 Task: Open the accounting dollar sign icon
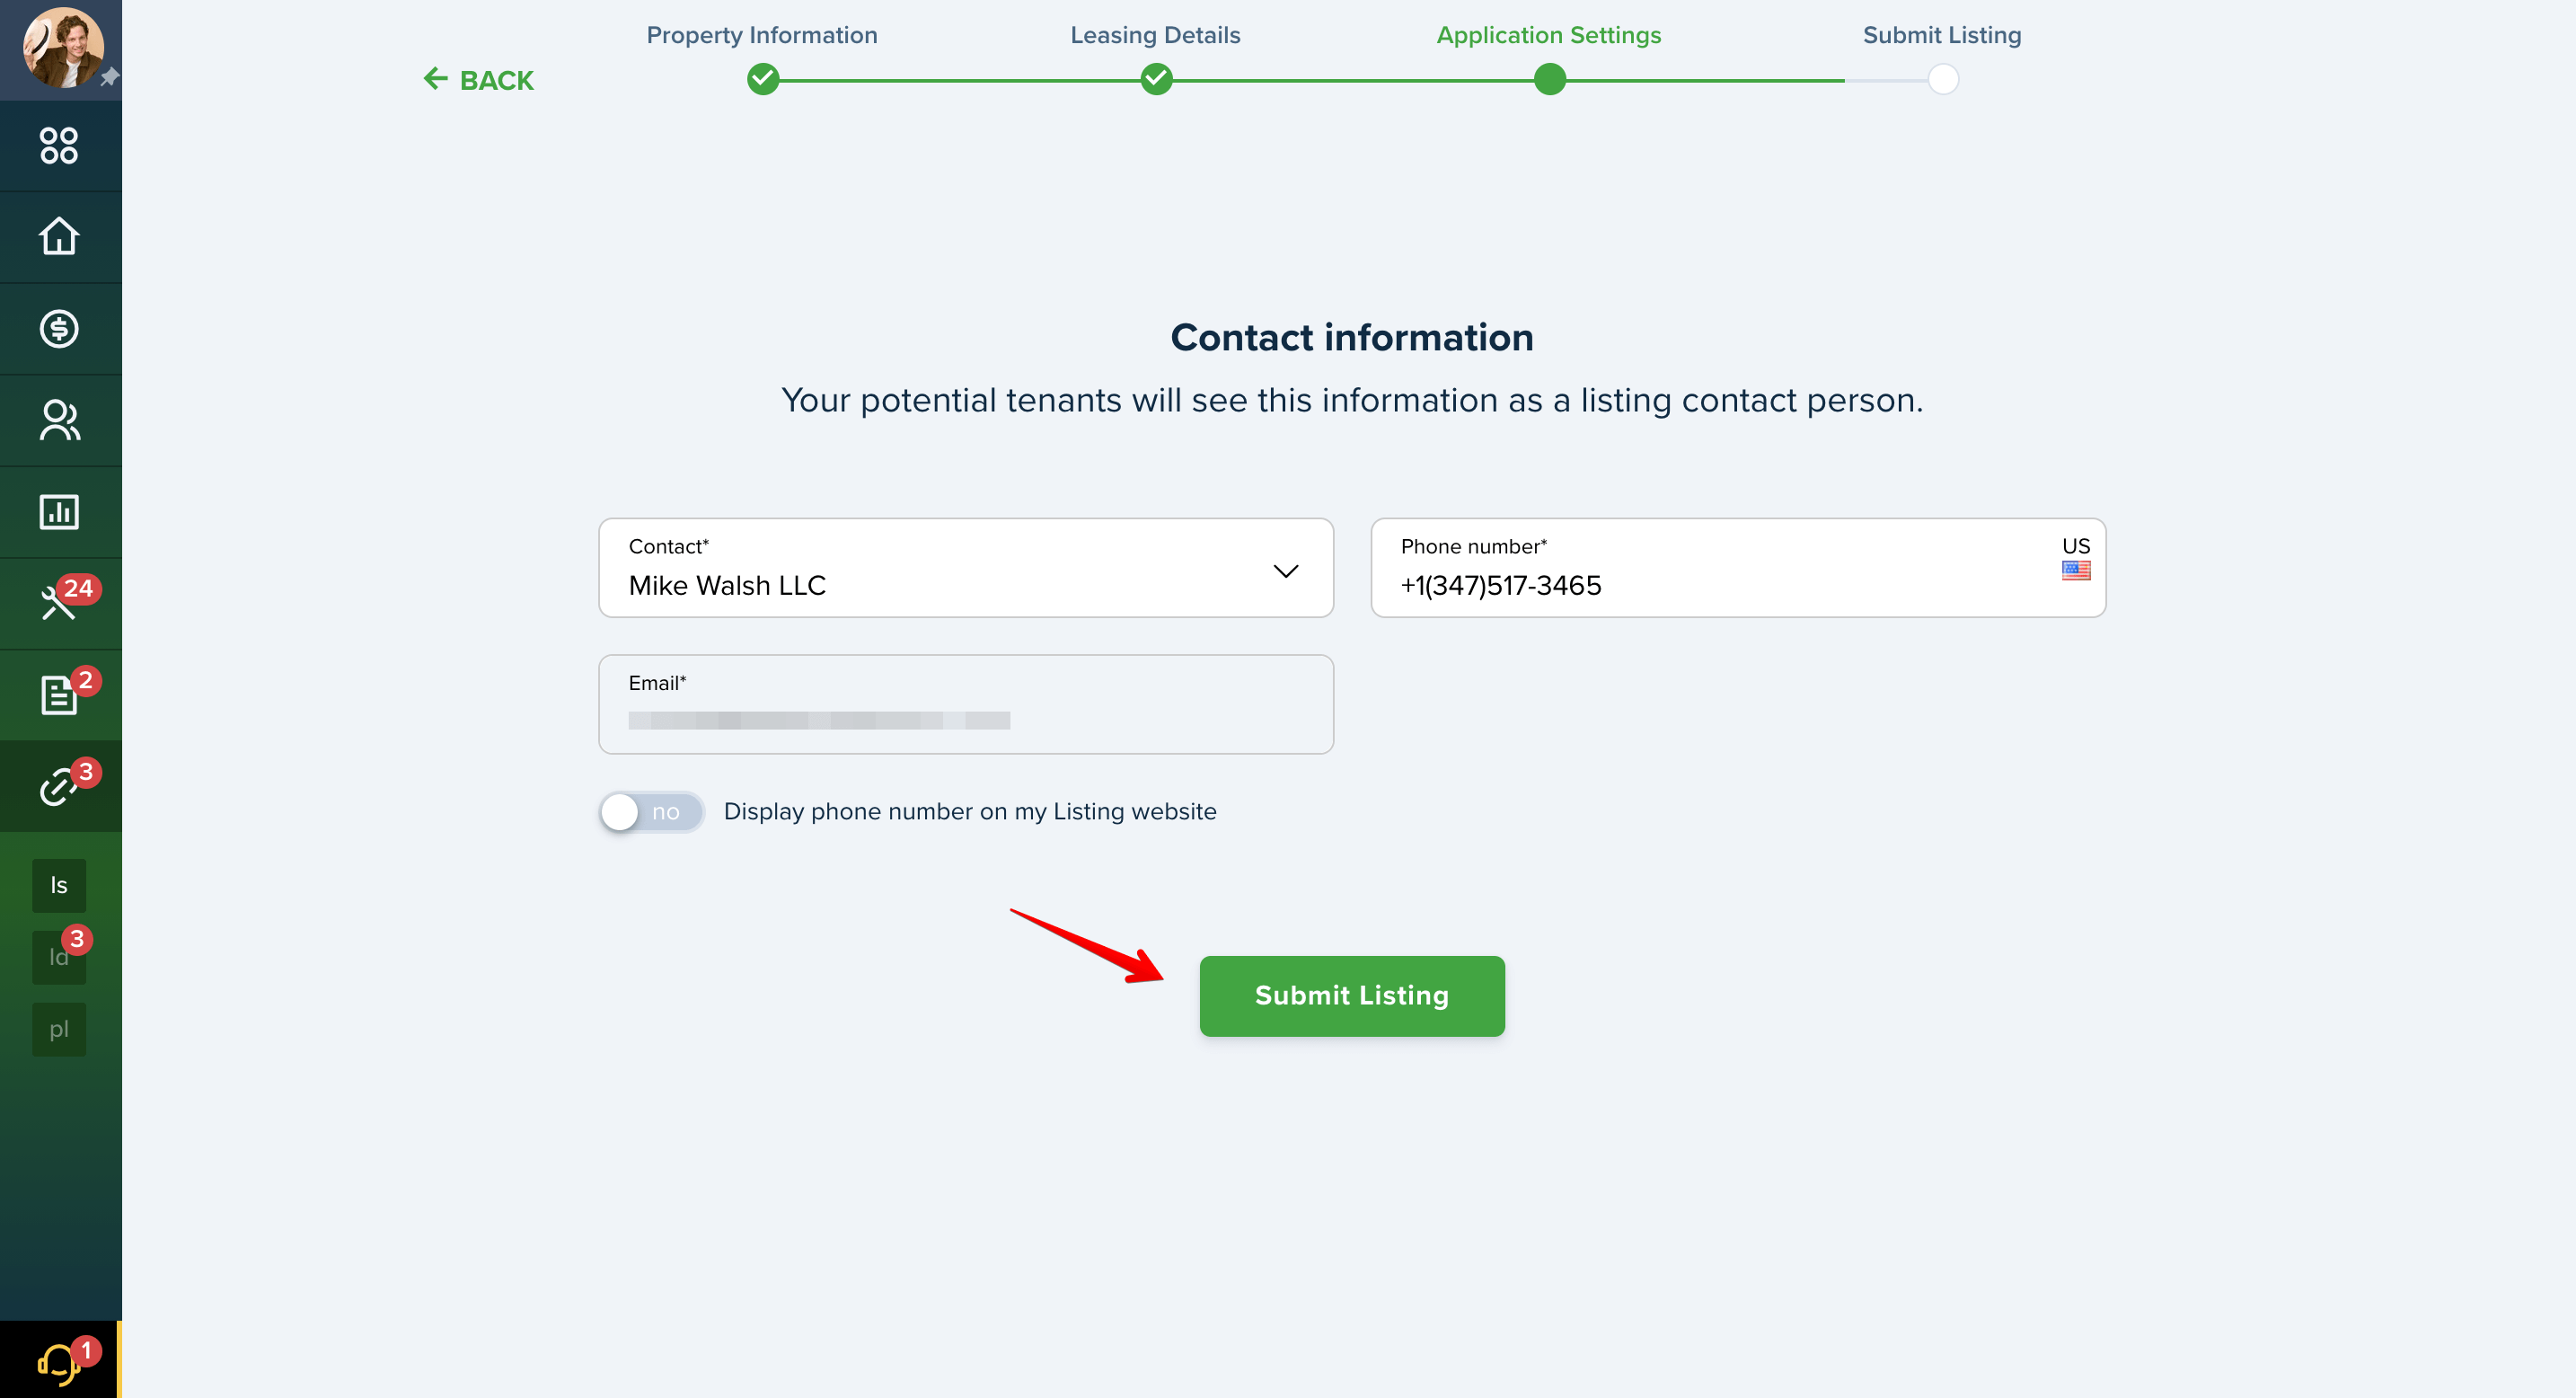click(x=59, y=328)
